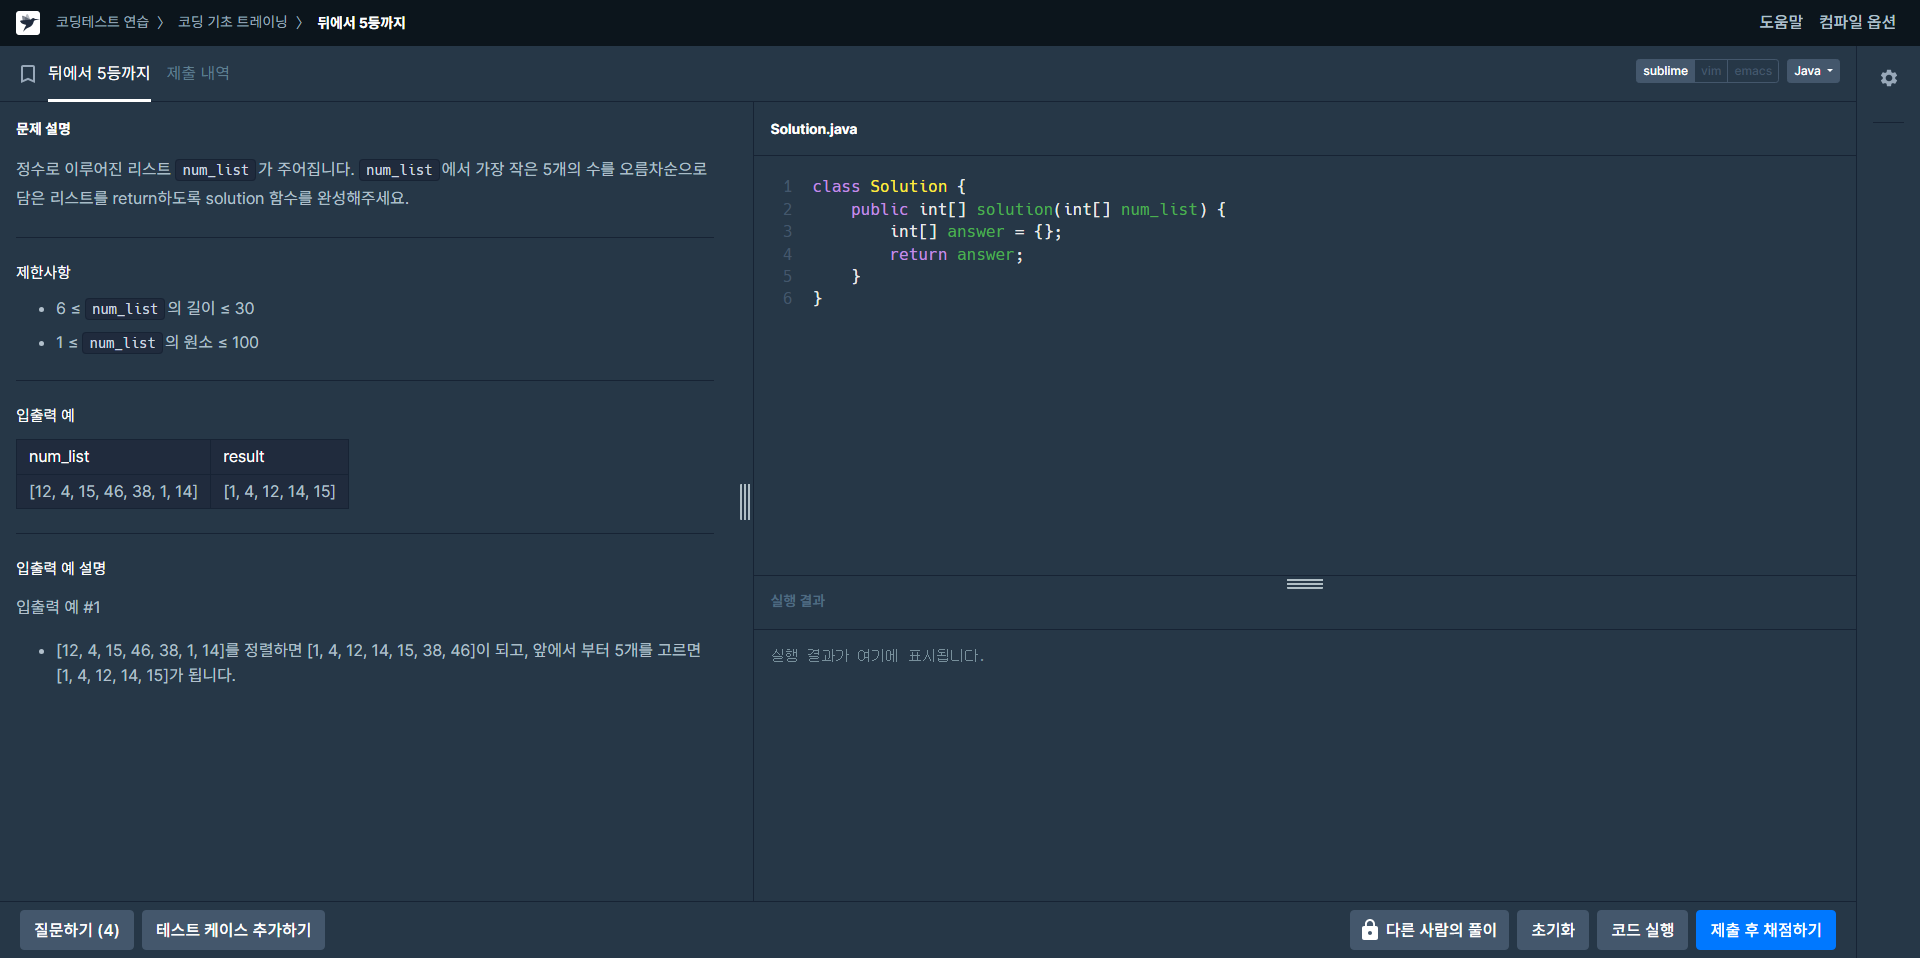Click current breadcrumb 뒤에서 5등까지
The height and width of the screenshot is (958, 1920).
click(x=361, y=22)
